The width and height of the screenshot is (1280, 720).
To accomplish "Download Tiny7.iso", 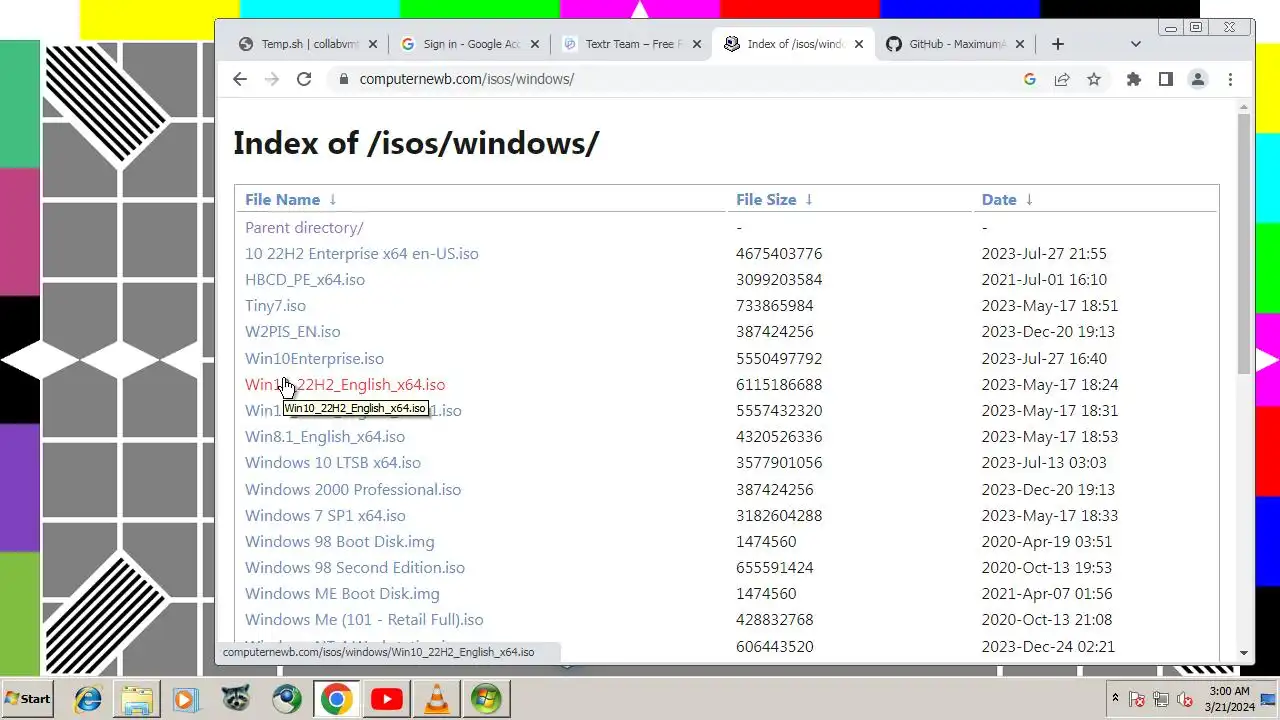I will (x=275, y=306).
